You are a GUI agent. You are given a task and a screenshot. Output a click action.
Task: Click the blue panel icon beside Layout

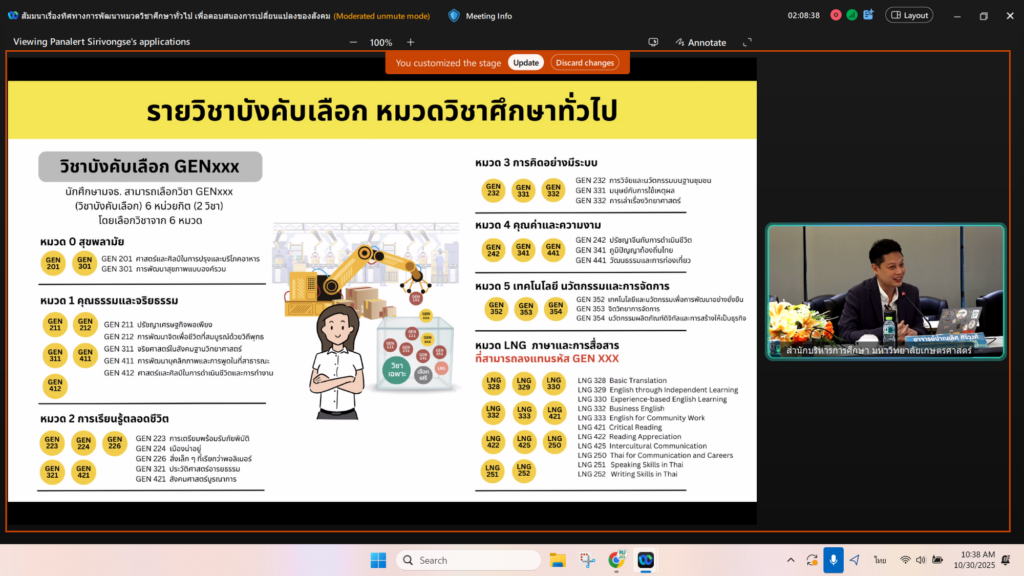click(x=868, y=15)
